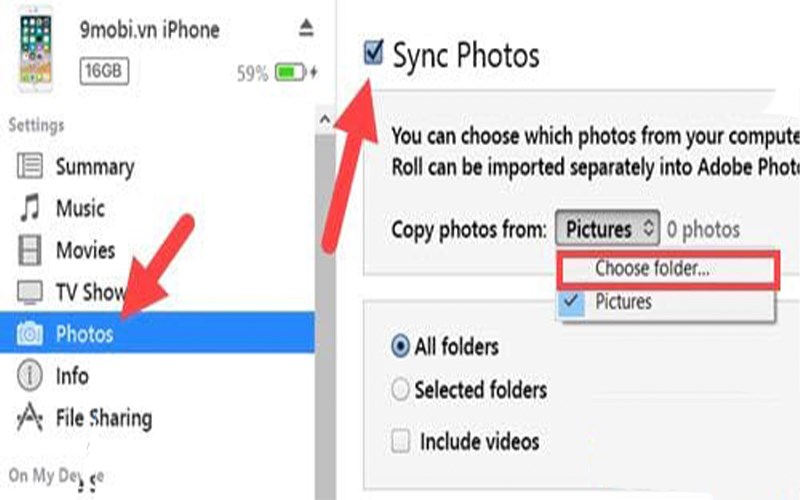
Task: Click the Info circle icon
Action: pos(30,376)
